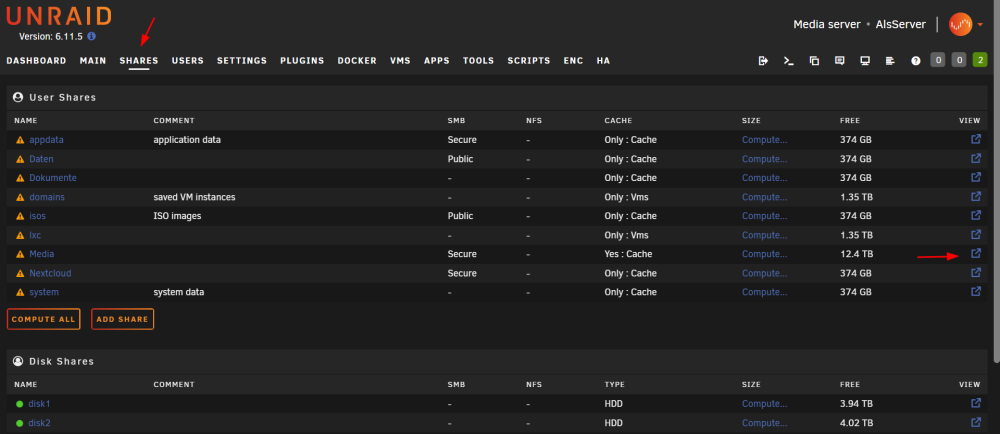Click the warning triangle next to Media

point(20,254)
